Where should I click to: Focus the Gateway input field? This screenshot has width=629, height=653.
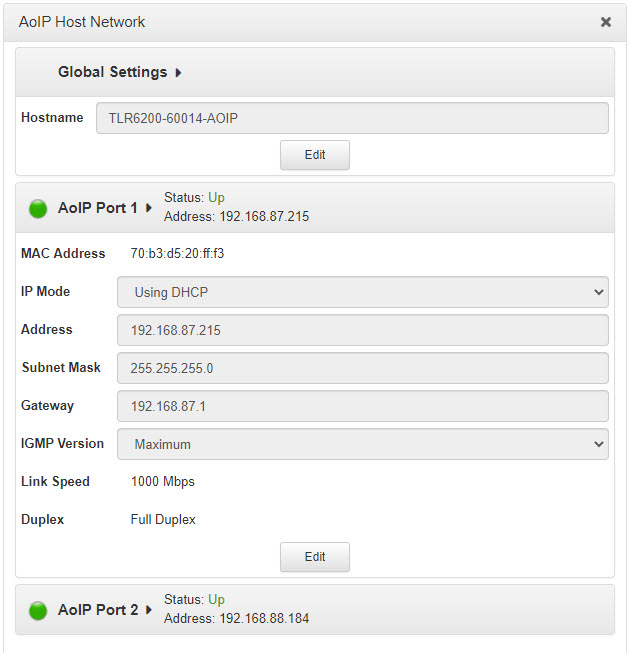point(362,406)
